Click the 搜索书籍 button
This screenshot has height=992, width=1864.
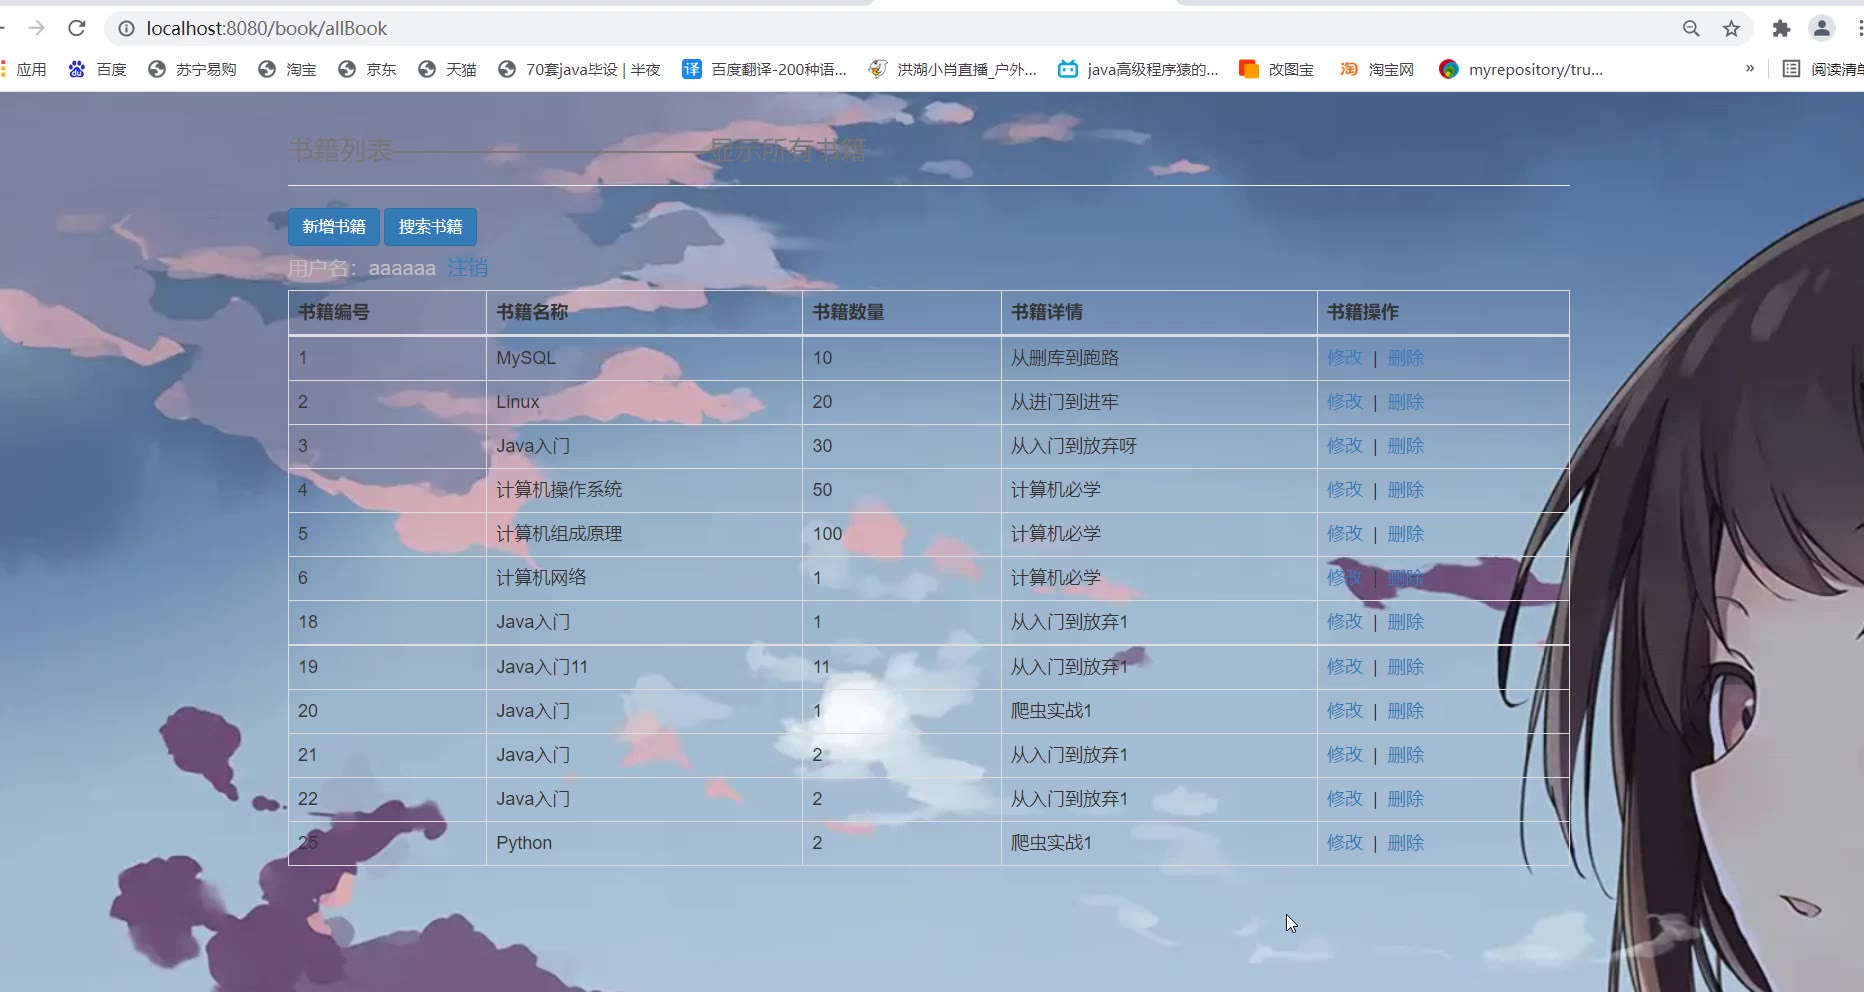tap(430, 227)
